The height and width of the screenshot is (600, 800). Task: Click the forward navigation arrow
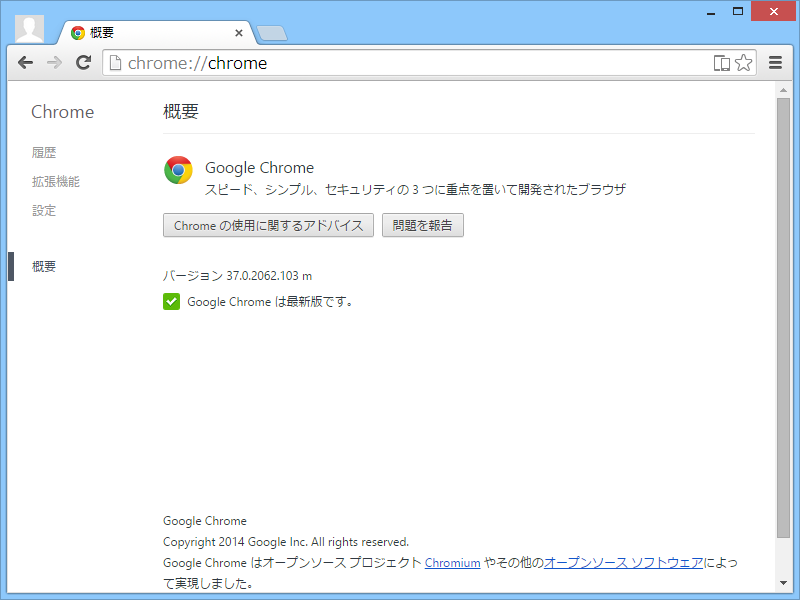click(x=54, y=62)
